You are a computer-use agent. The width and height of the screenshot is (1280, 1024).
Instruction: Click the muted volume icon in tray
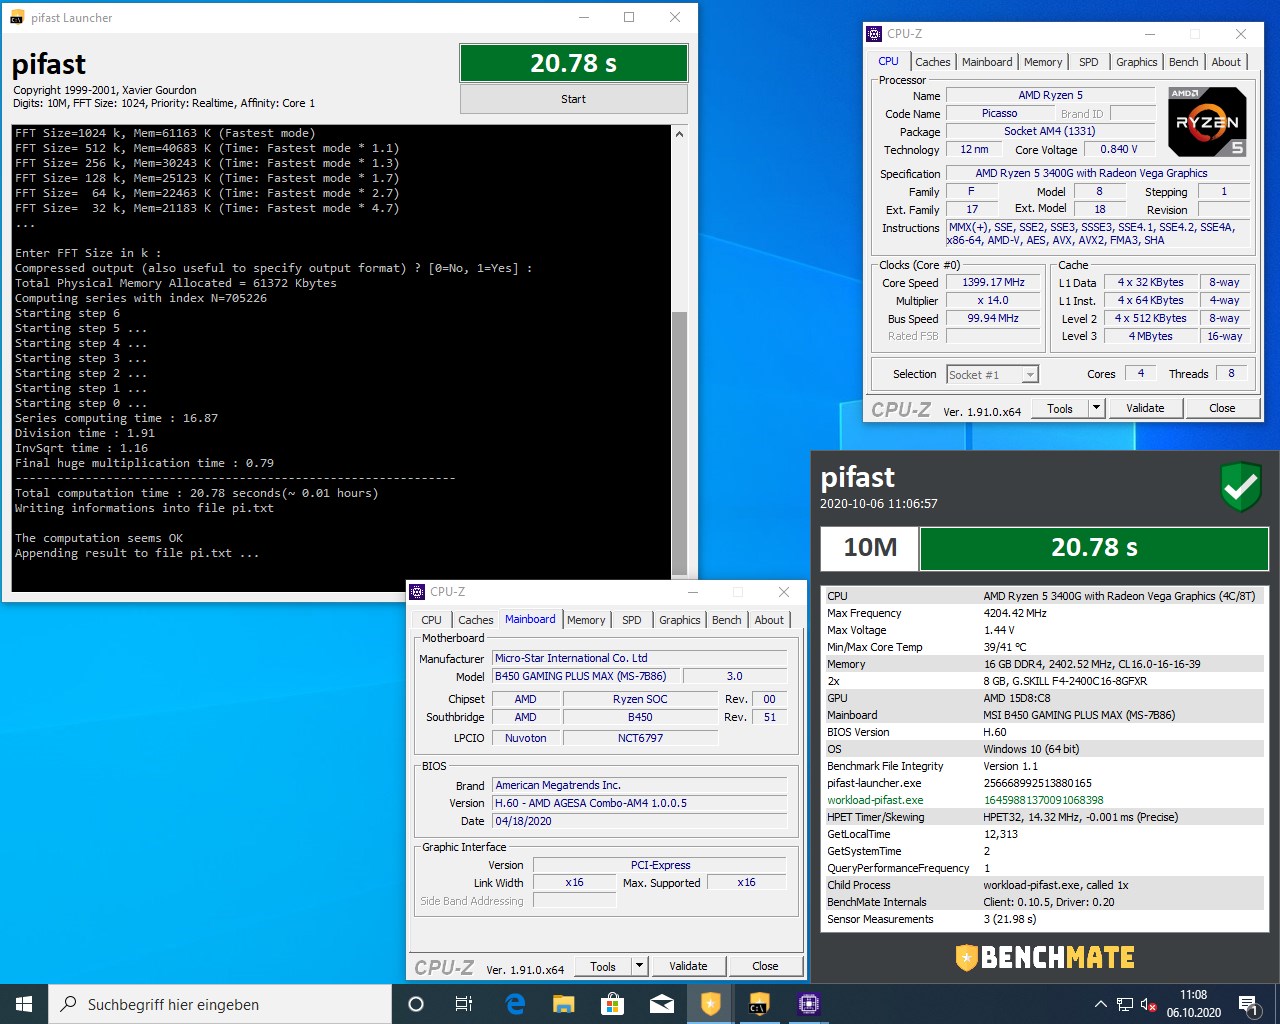click(1149, 1004)
